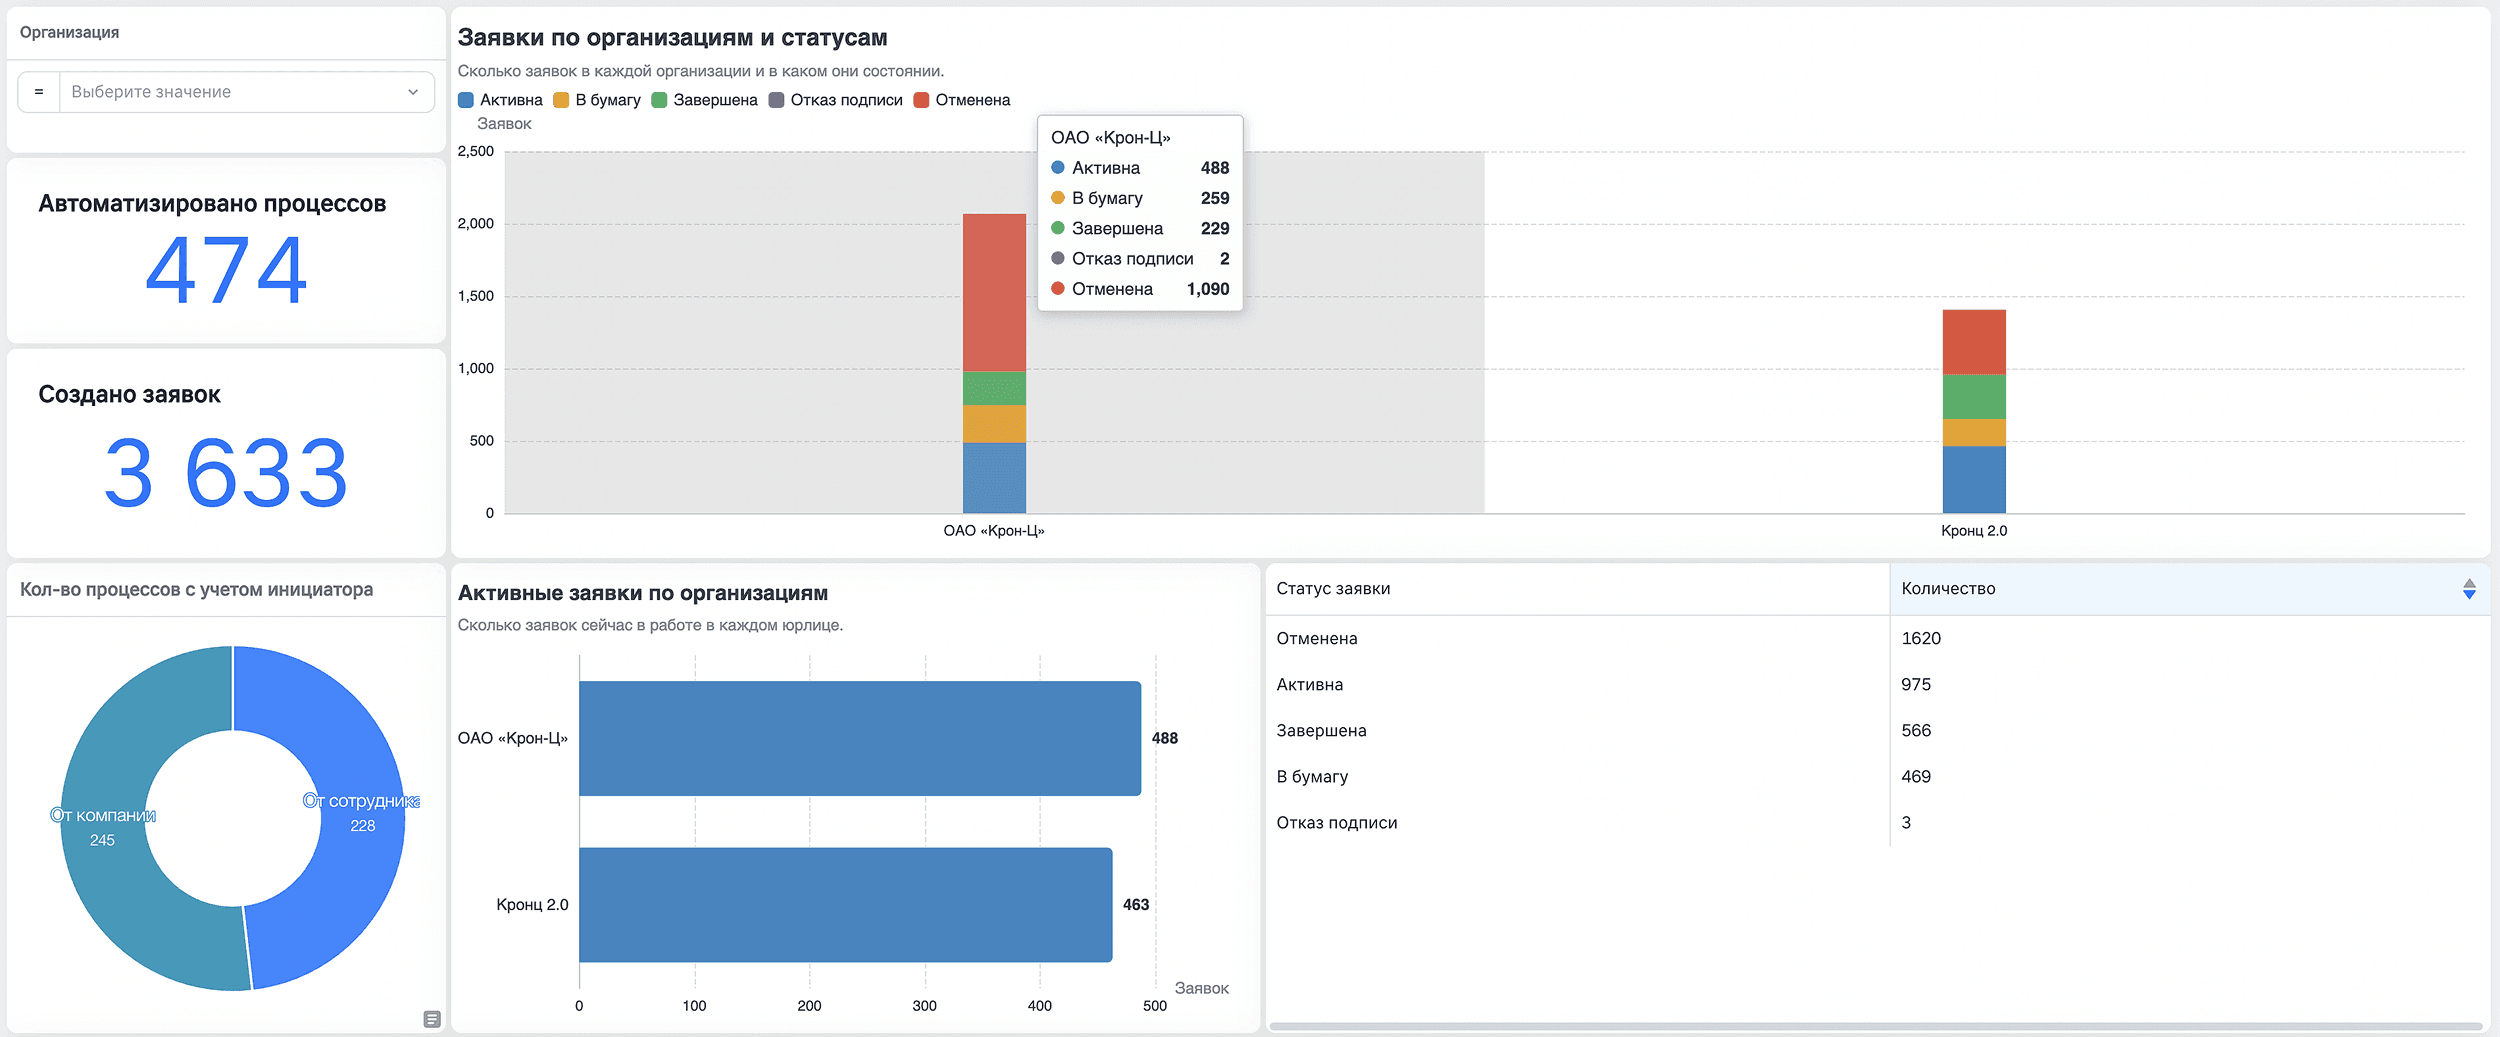This screenshot has width=2500, height=1037.
Task: Select the Завершена row in status table
Action: tap(1876, 730)
